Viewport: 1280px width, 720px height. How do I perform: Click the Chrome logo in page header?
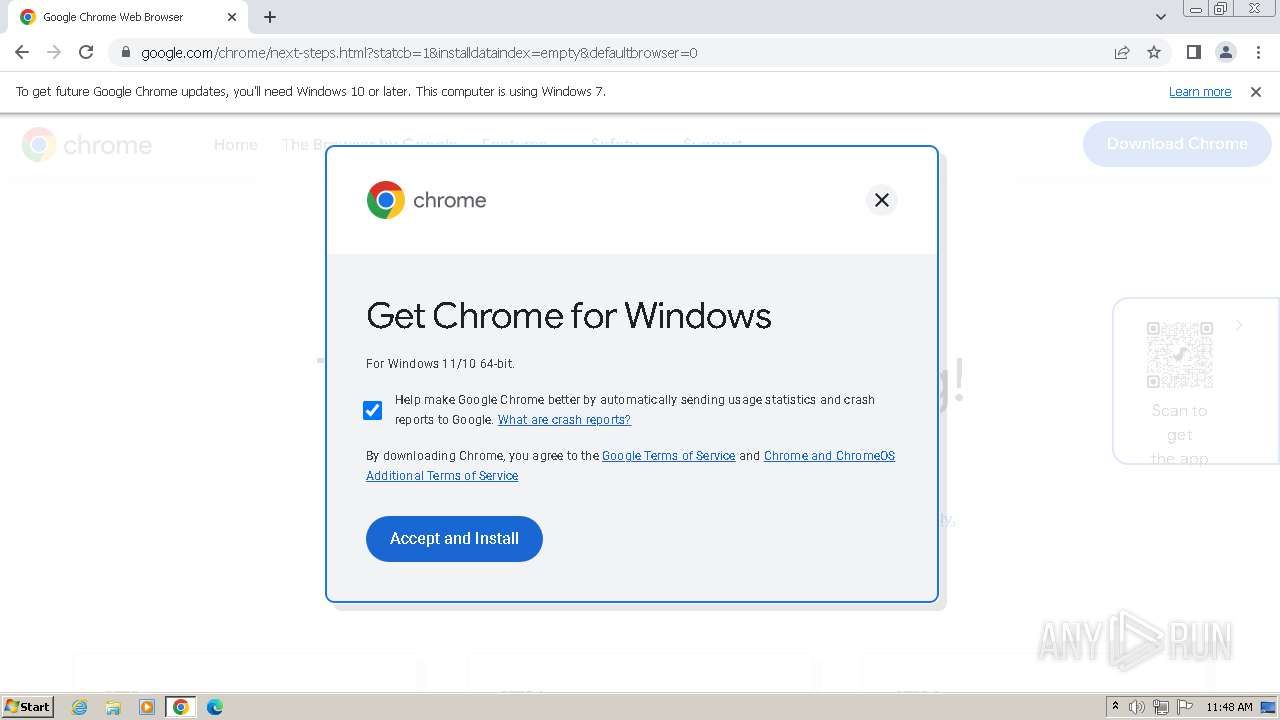pos(87,145)
